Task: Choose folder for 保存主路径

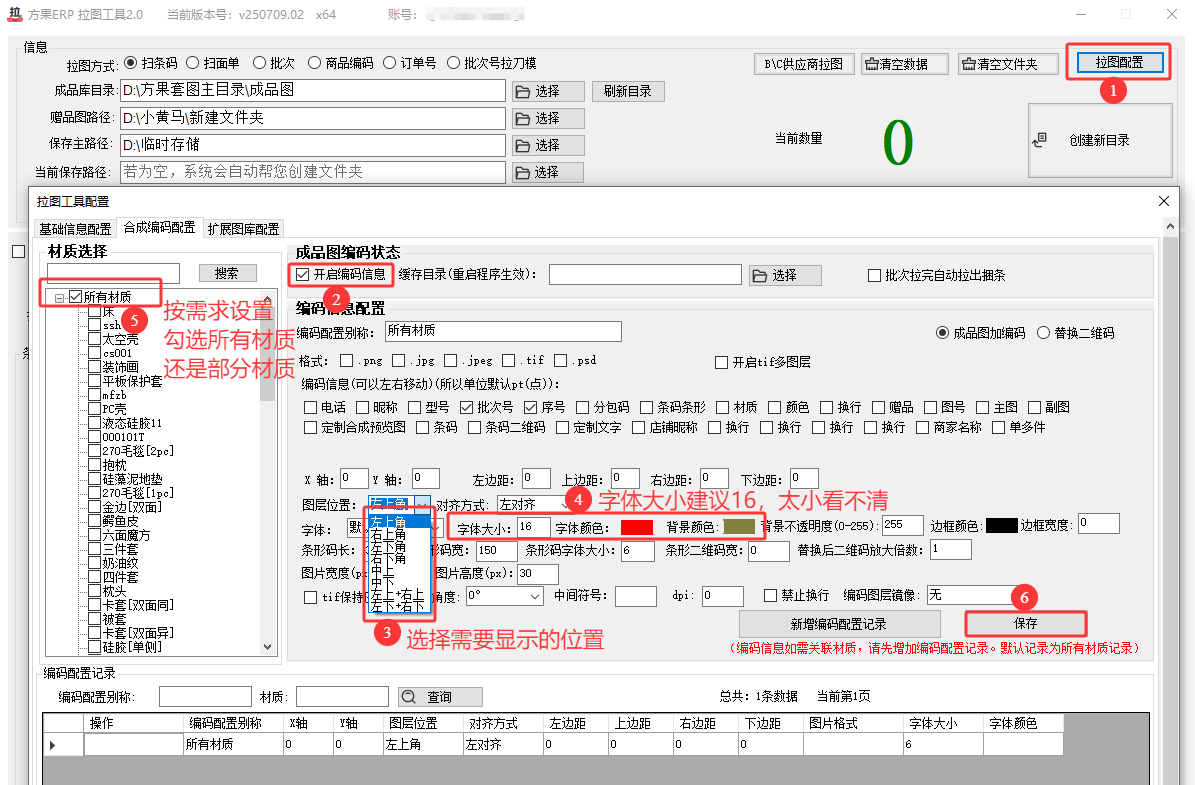Action: tap(548, 146)
